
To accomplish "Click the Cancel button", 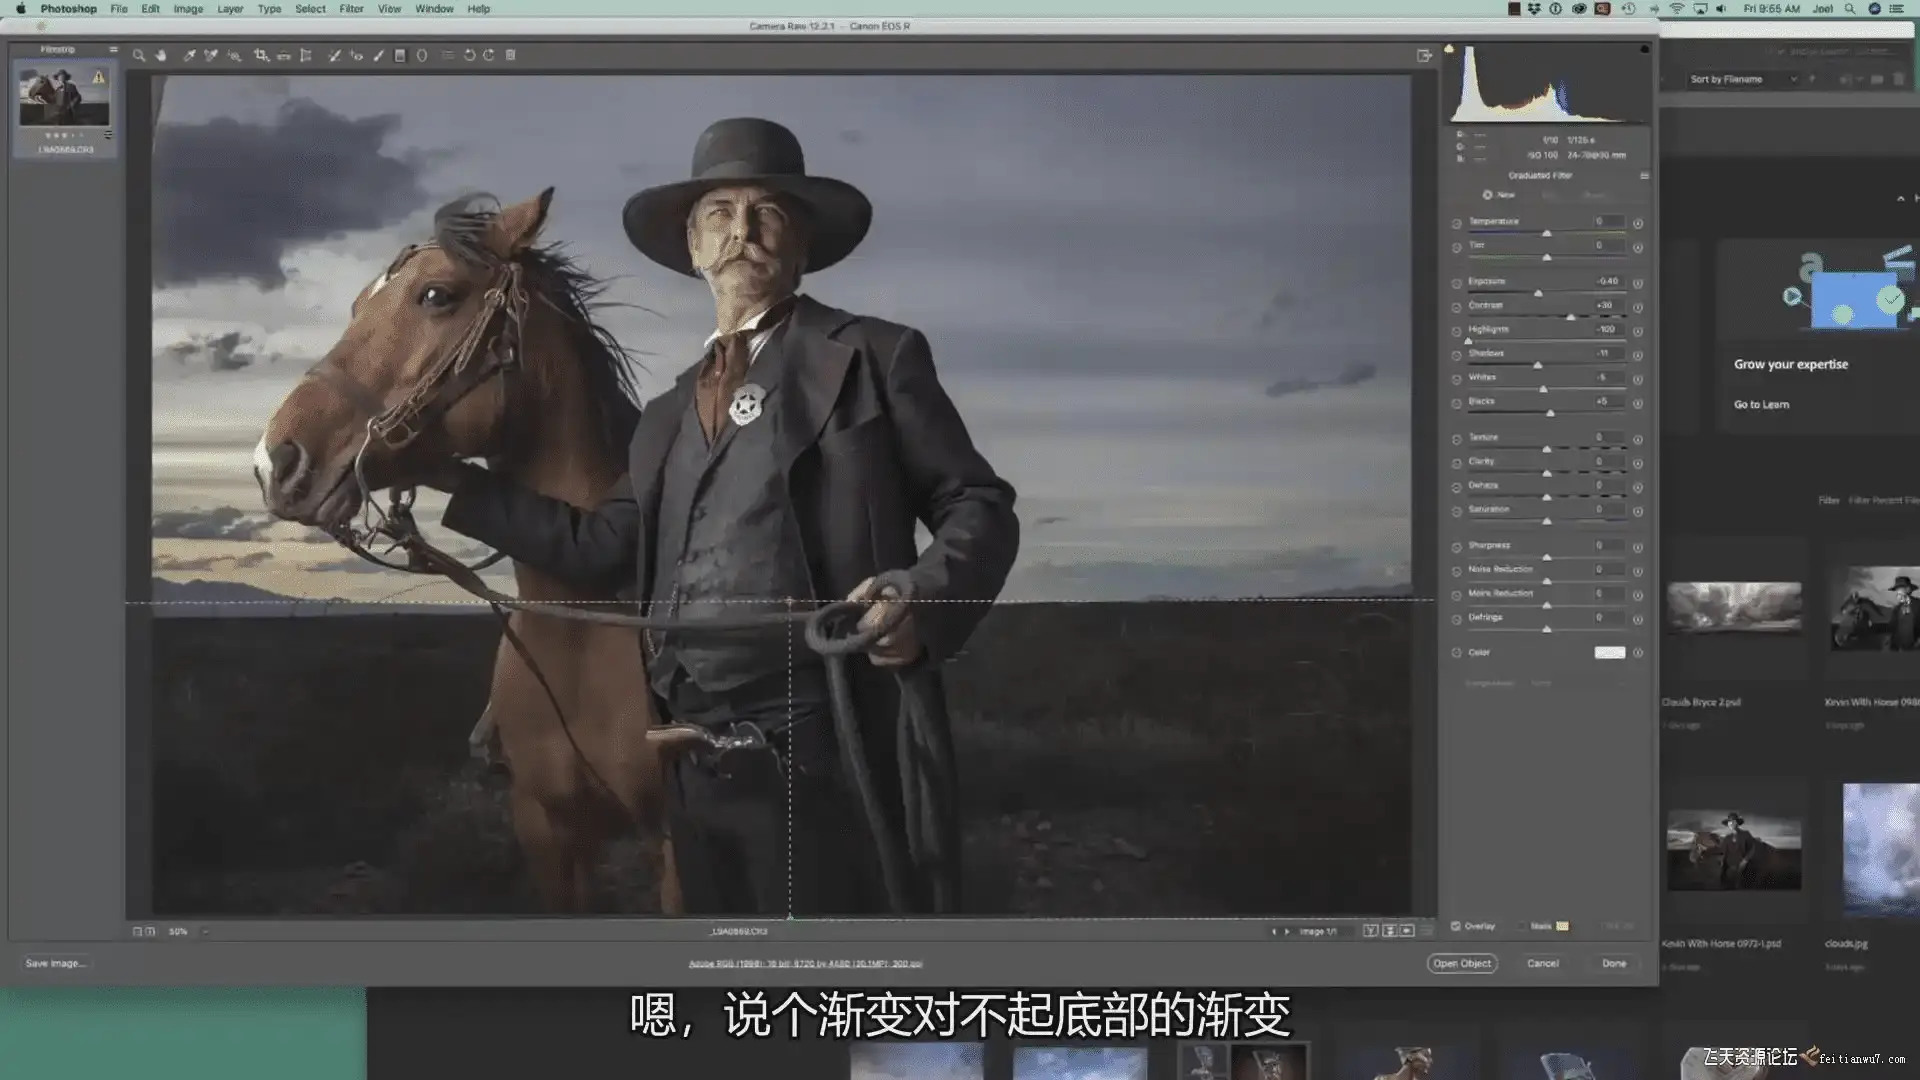I will tap(1542, 964).
